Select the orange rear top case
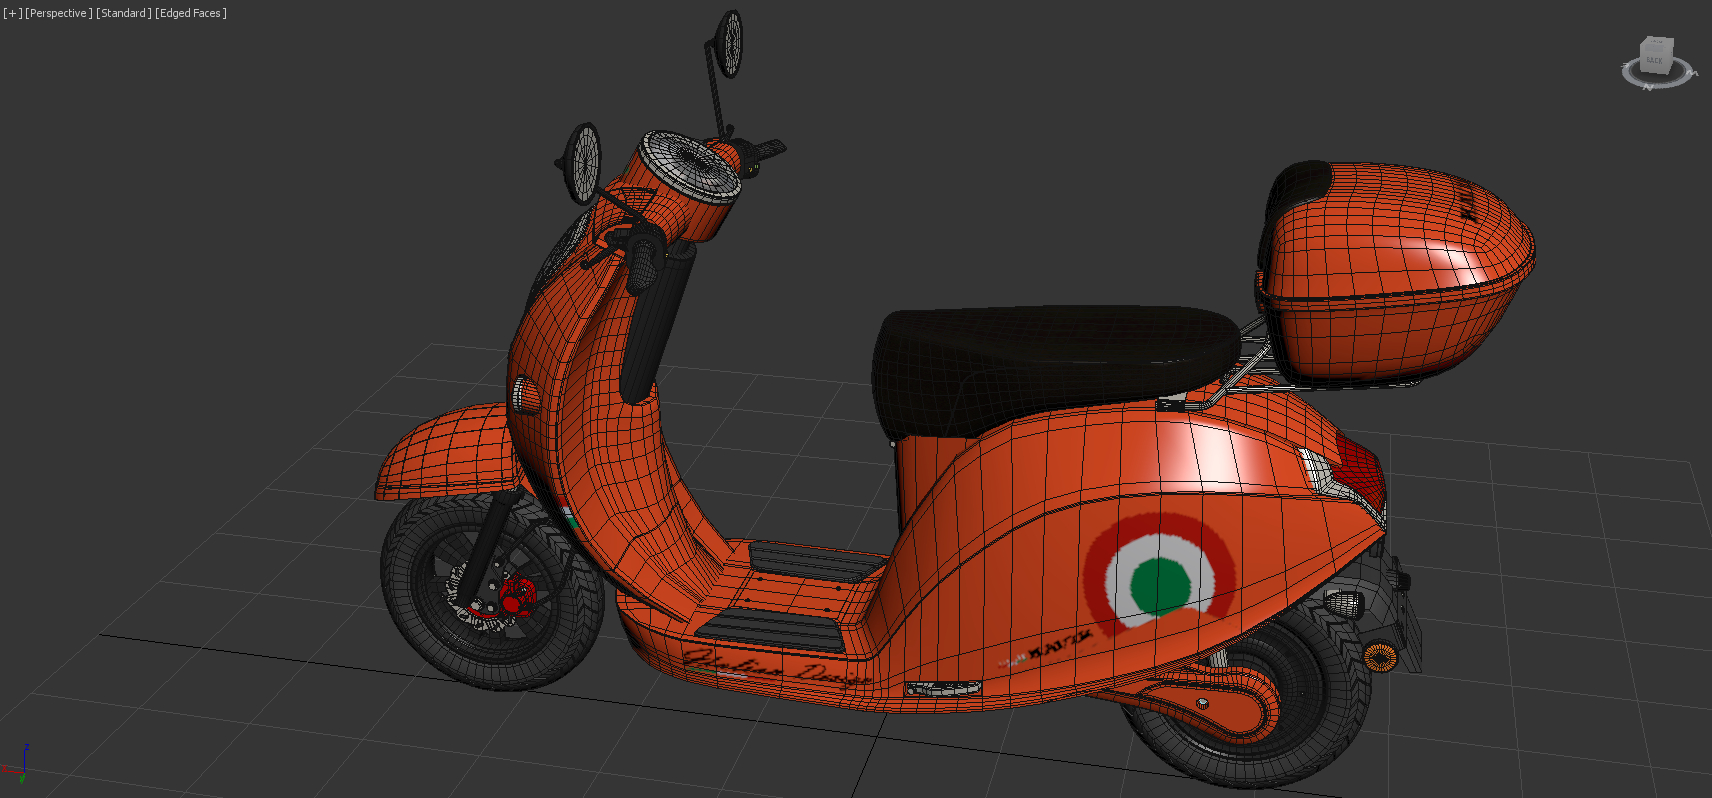The image size is (1712, 798). 1400,270
